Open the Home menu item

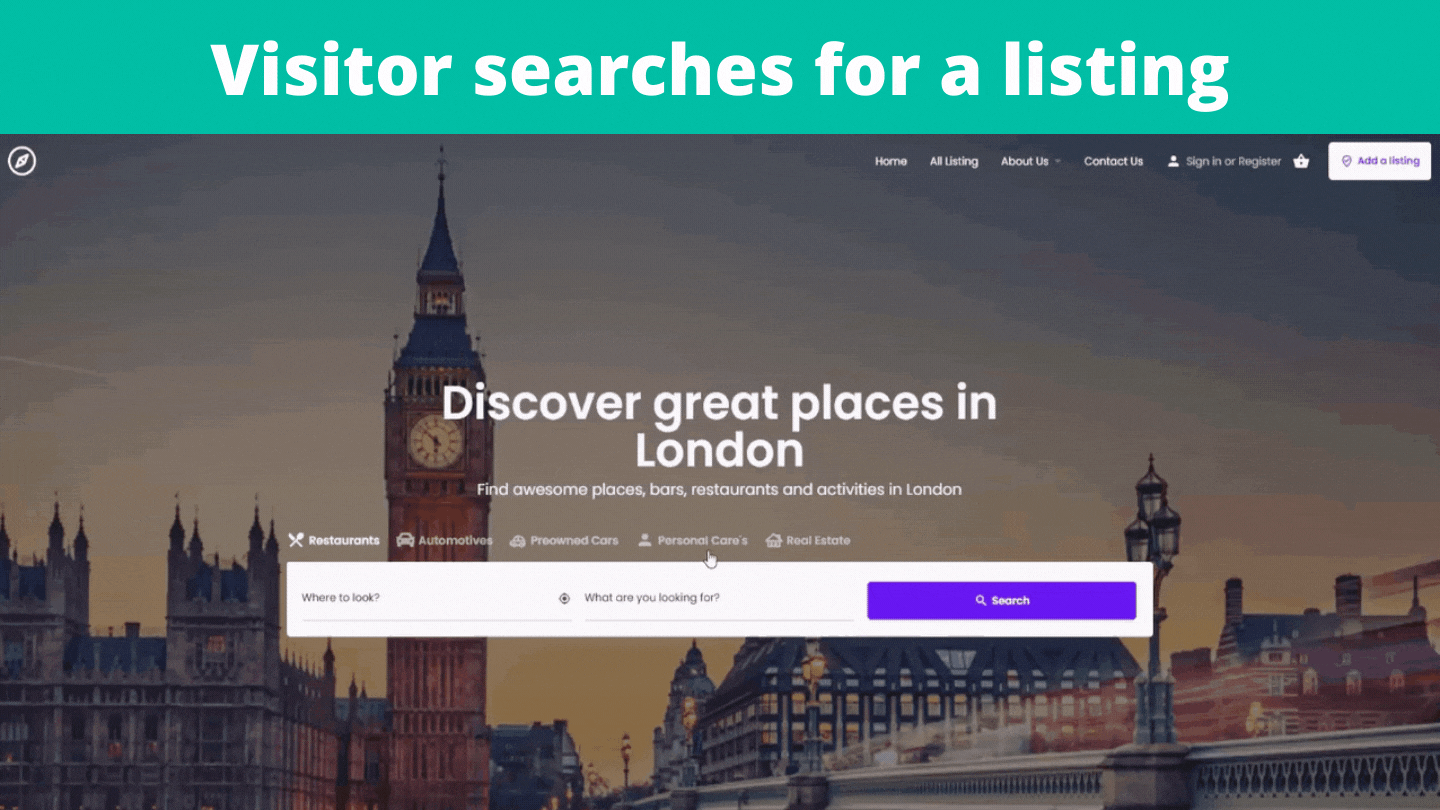(x=891, y=161)
